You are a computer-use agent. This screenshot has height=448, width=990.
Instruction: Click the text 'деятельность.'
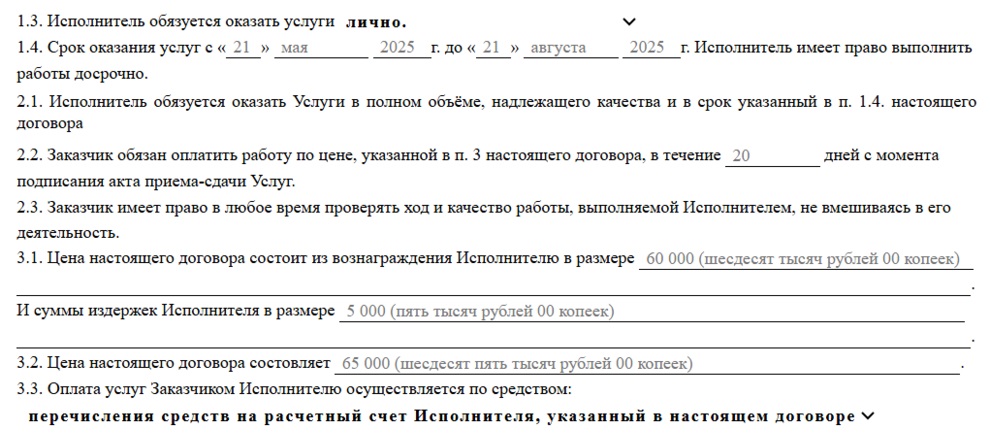pyautogui.click(x=68, y=233)
